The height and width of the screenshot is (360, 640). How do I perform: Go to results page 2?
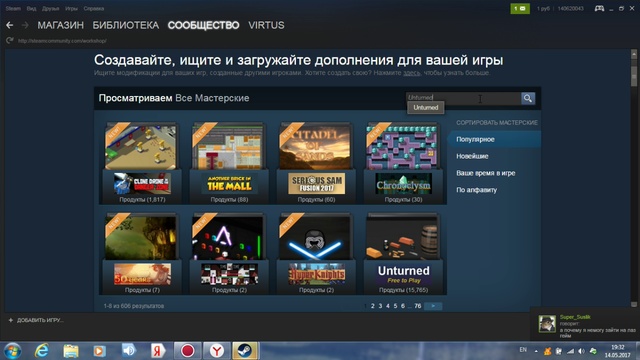pos(373,306)
